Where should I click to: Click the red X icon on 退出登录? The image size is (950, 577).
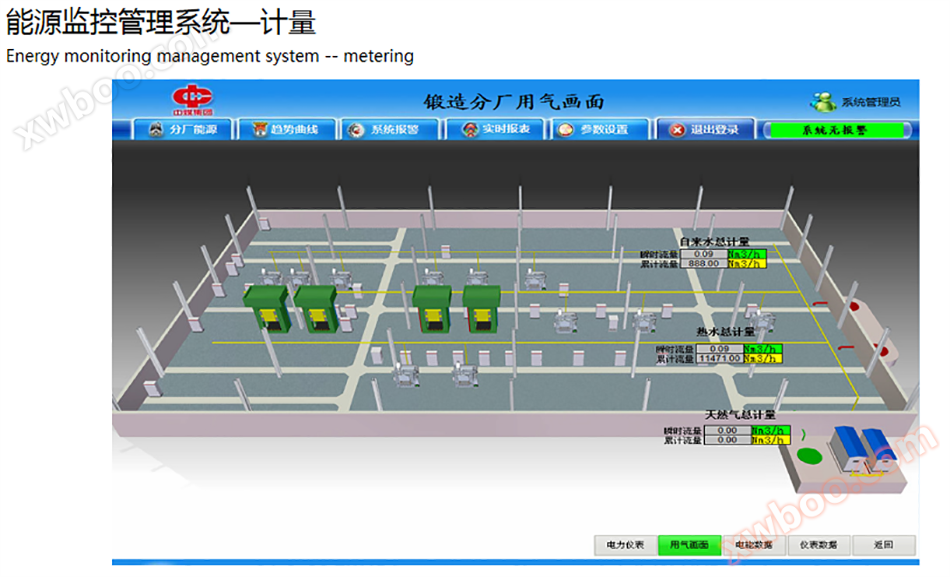tap(677, 130)
